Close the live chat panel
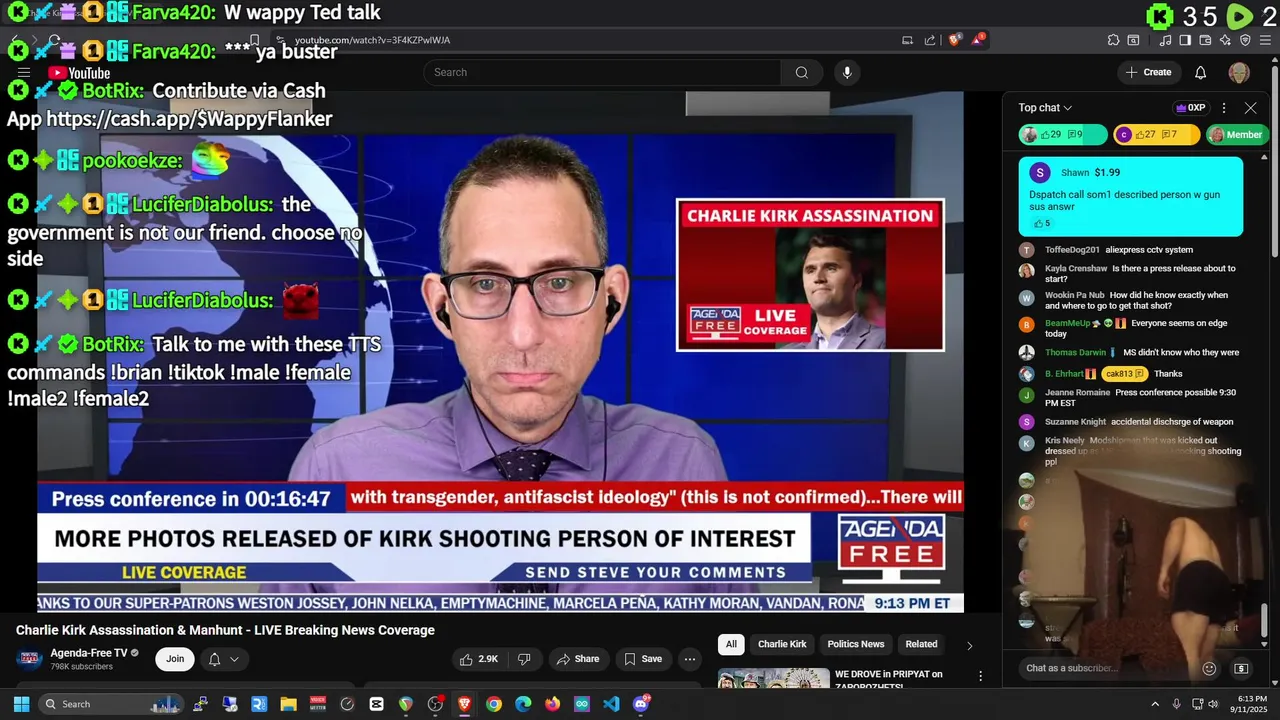The image size is (1280, 720). coord(1250,108)
